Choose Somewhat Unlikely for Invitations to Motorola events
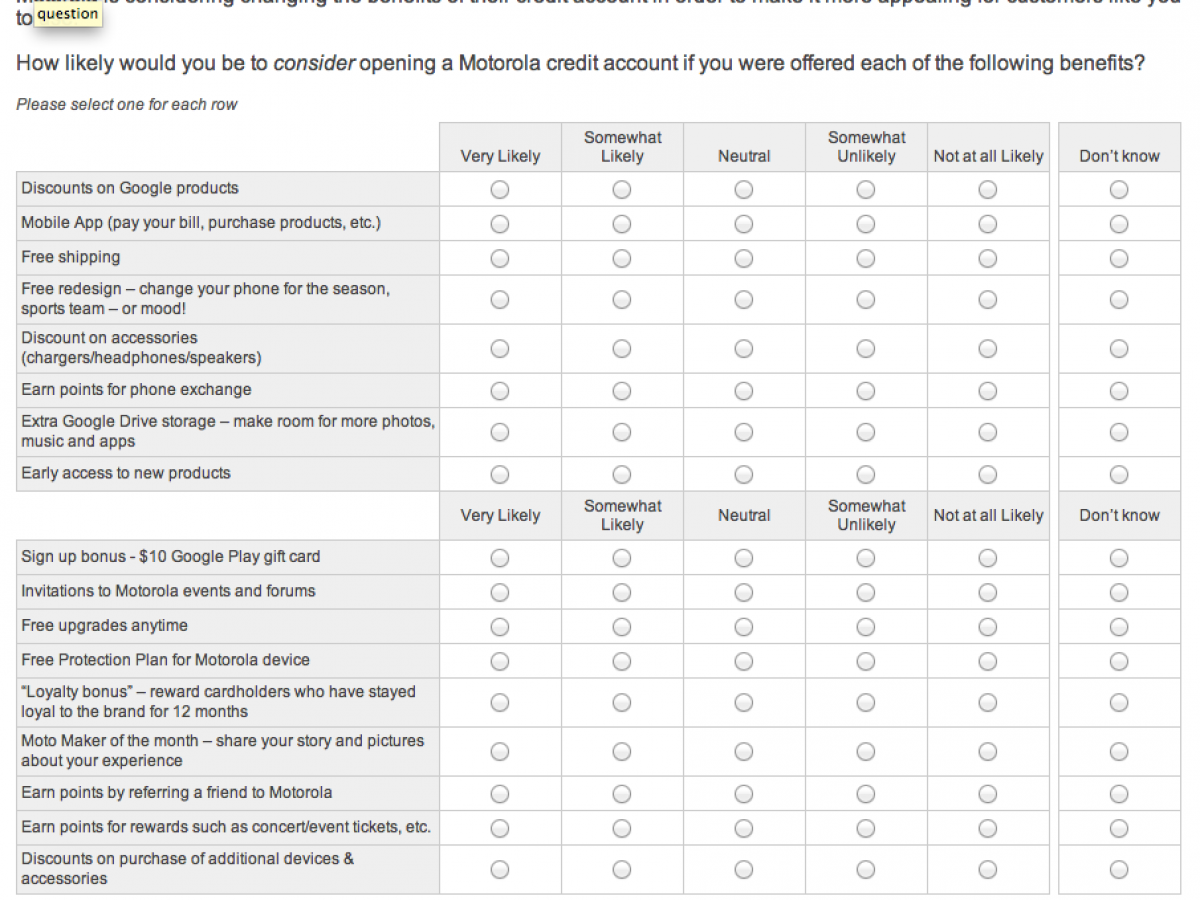Image resolution: width=1200 pixels, height=900 pixels. point(866,593)
